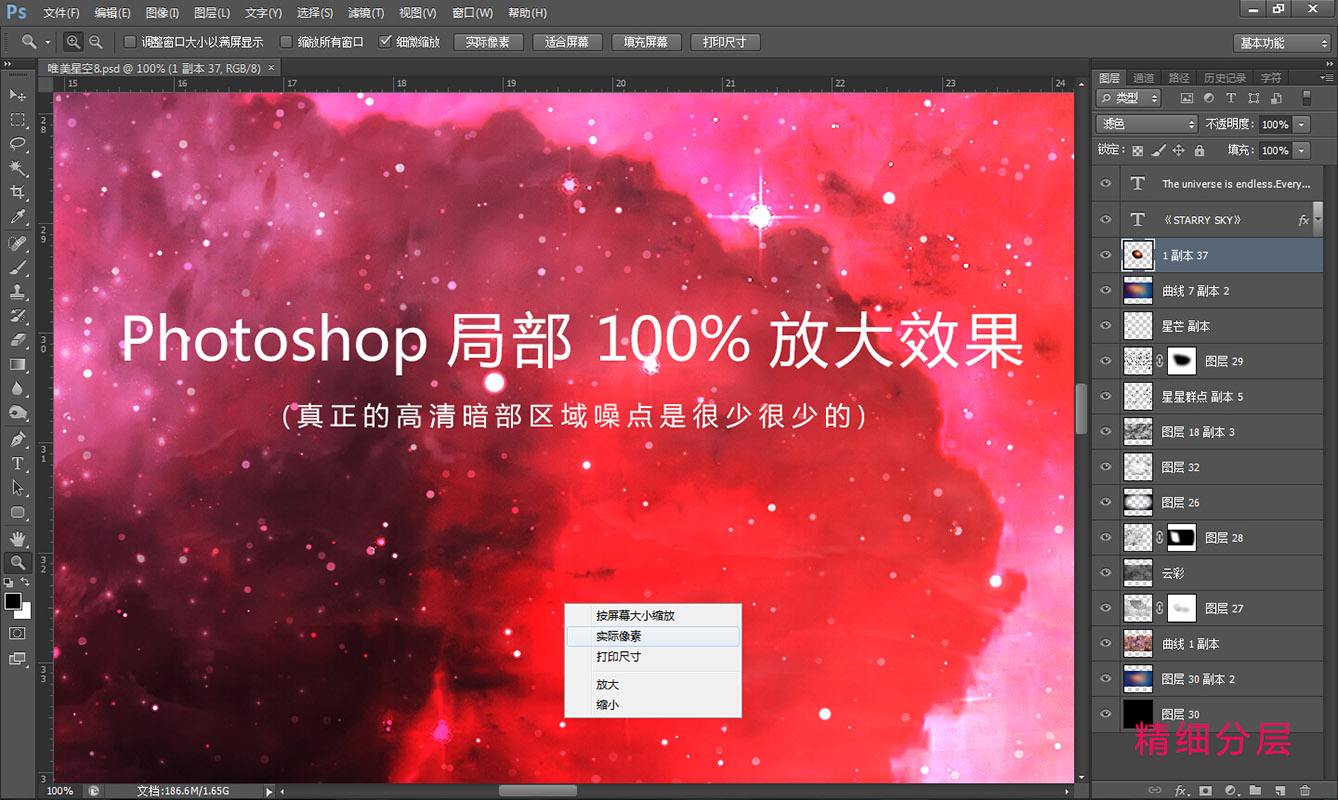Click the 打印尺寸 button in options bar
This screenshot has height=800, width=1338.
[x=725, y=42]
